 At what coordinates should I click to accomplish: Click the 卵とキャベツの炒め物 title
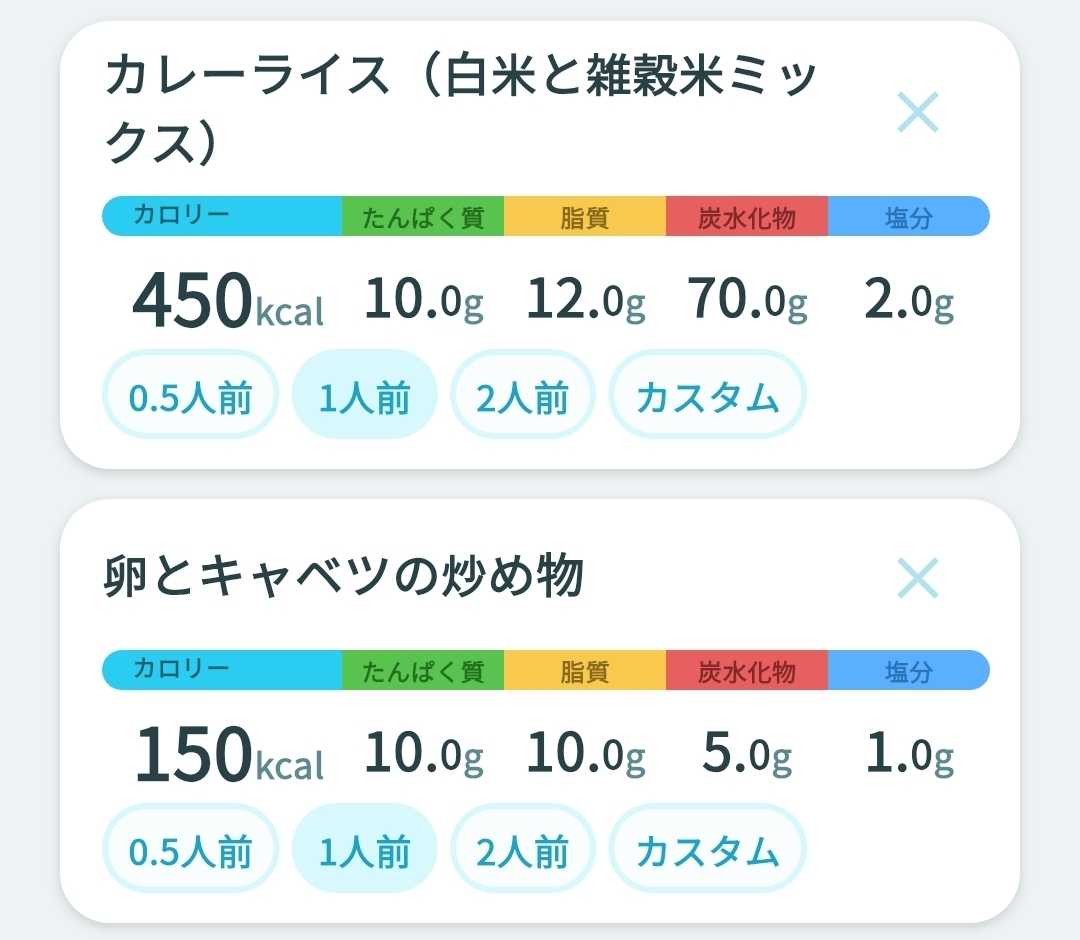(x=344, y=576)
